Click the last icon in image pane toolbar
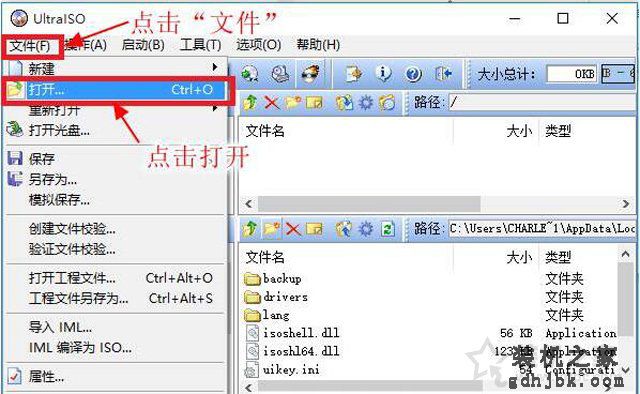The height and width of the screenshot is (394, 640). [387, 102]
